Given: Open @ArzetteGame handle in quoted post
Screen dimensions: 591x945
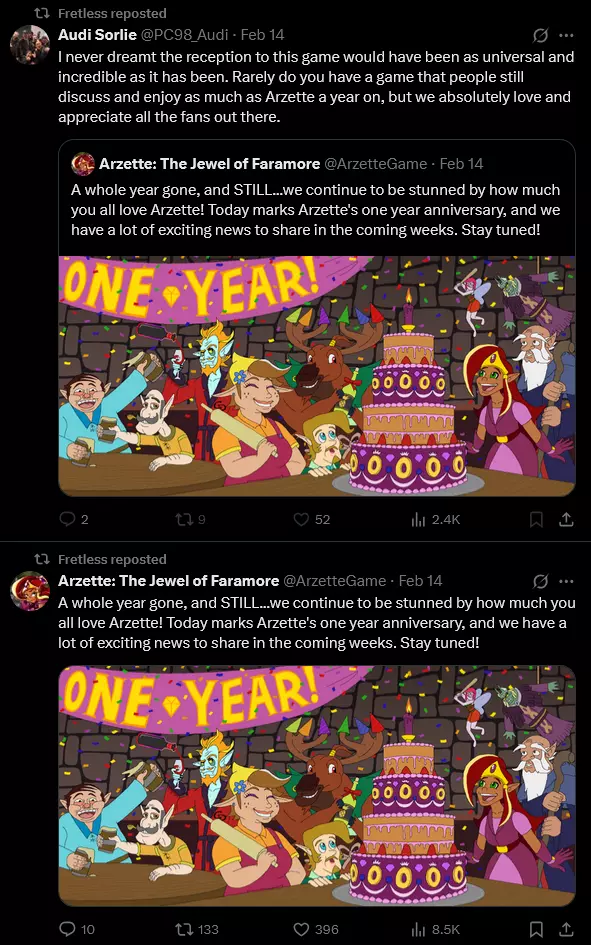Looking at the screenshot, I should pyautogui.click(x=375, y=164).
